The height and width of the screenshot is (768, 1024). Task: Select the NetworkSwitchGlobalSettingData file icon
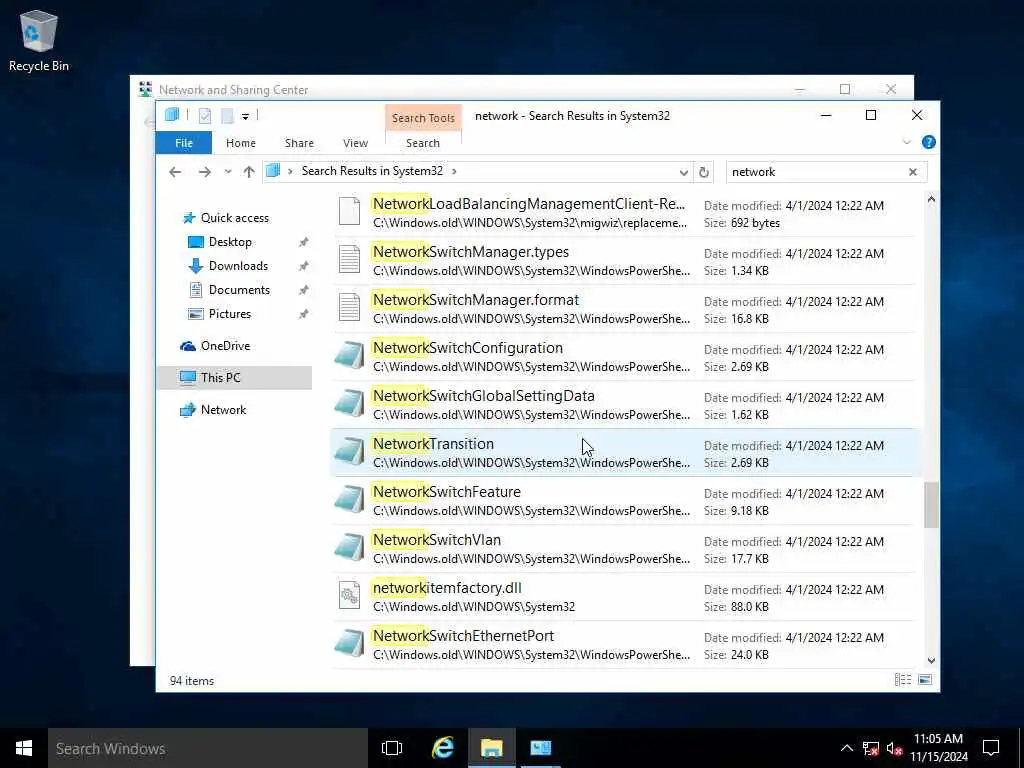349,404
